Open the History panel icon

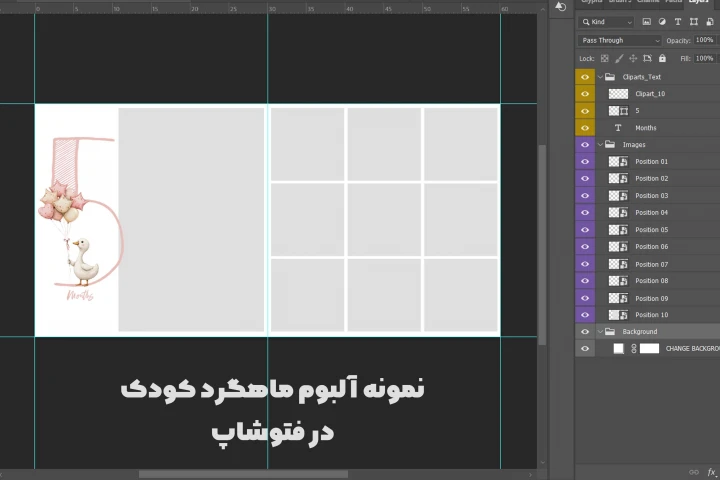click(560, 6)
